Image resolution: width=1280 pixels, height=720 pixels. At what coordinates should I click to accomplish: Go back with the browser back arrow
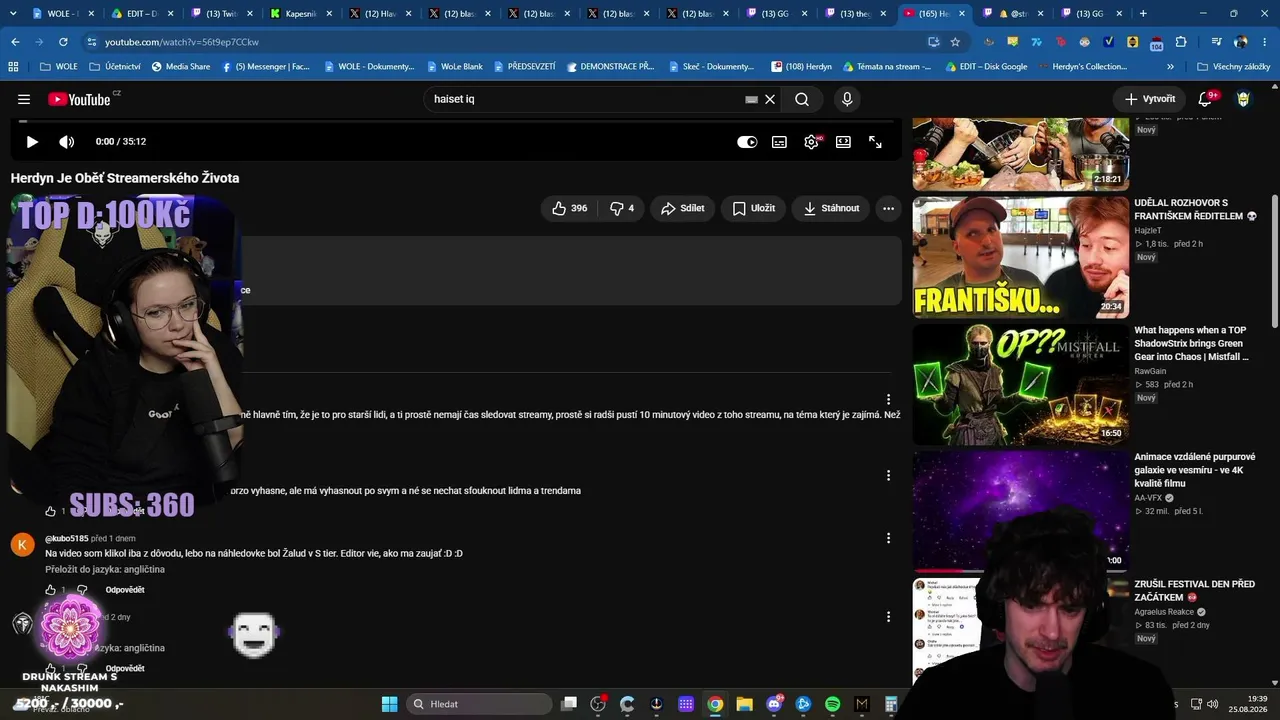(15, 42)
